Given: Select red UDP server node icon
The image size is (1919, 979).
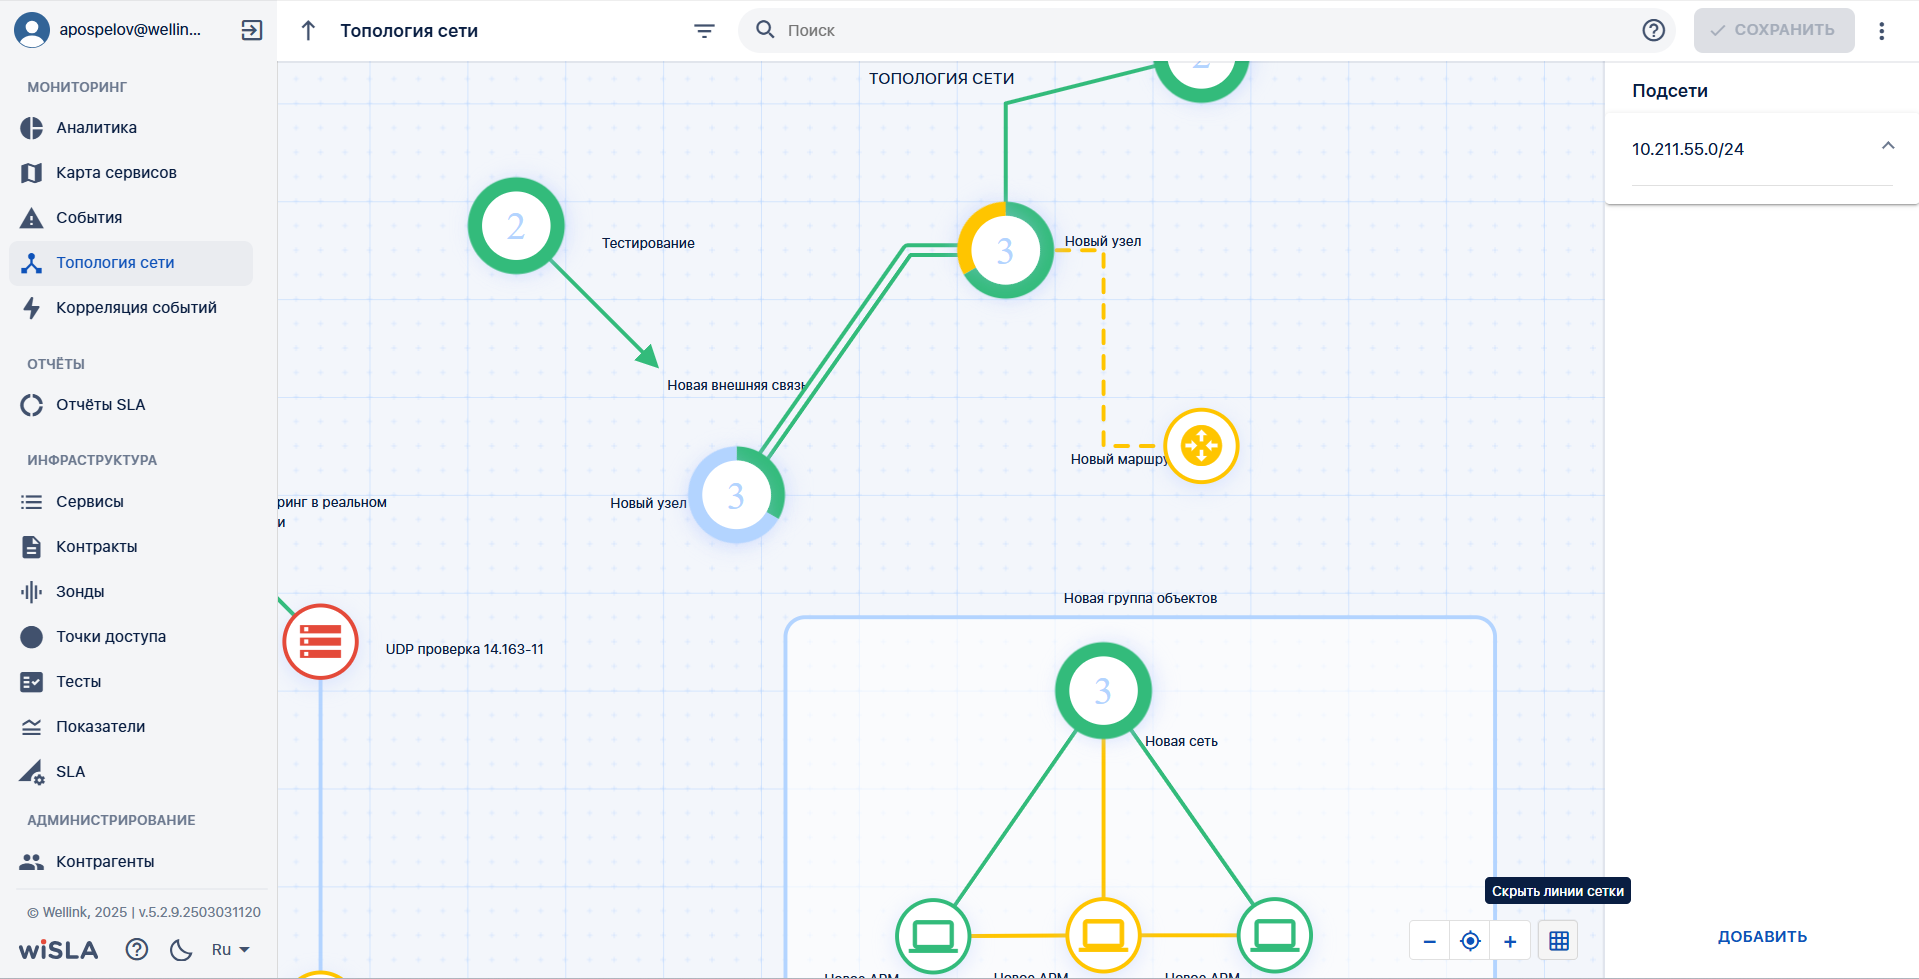Looking at the screenshot, I should (320, 641).
